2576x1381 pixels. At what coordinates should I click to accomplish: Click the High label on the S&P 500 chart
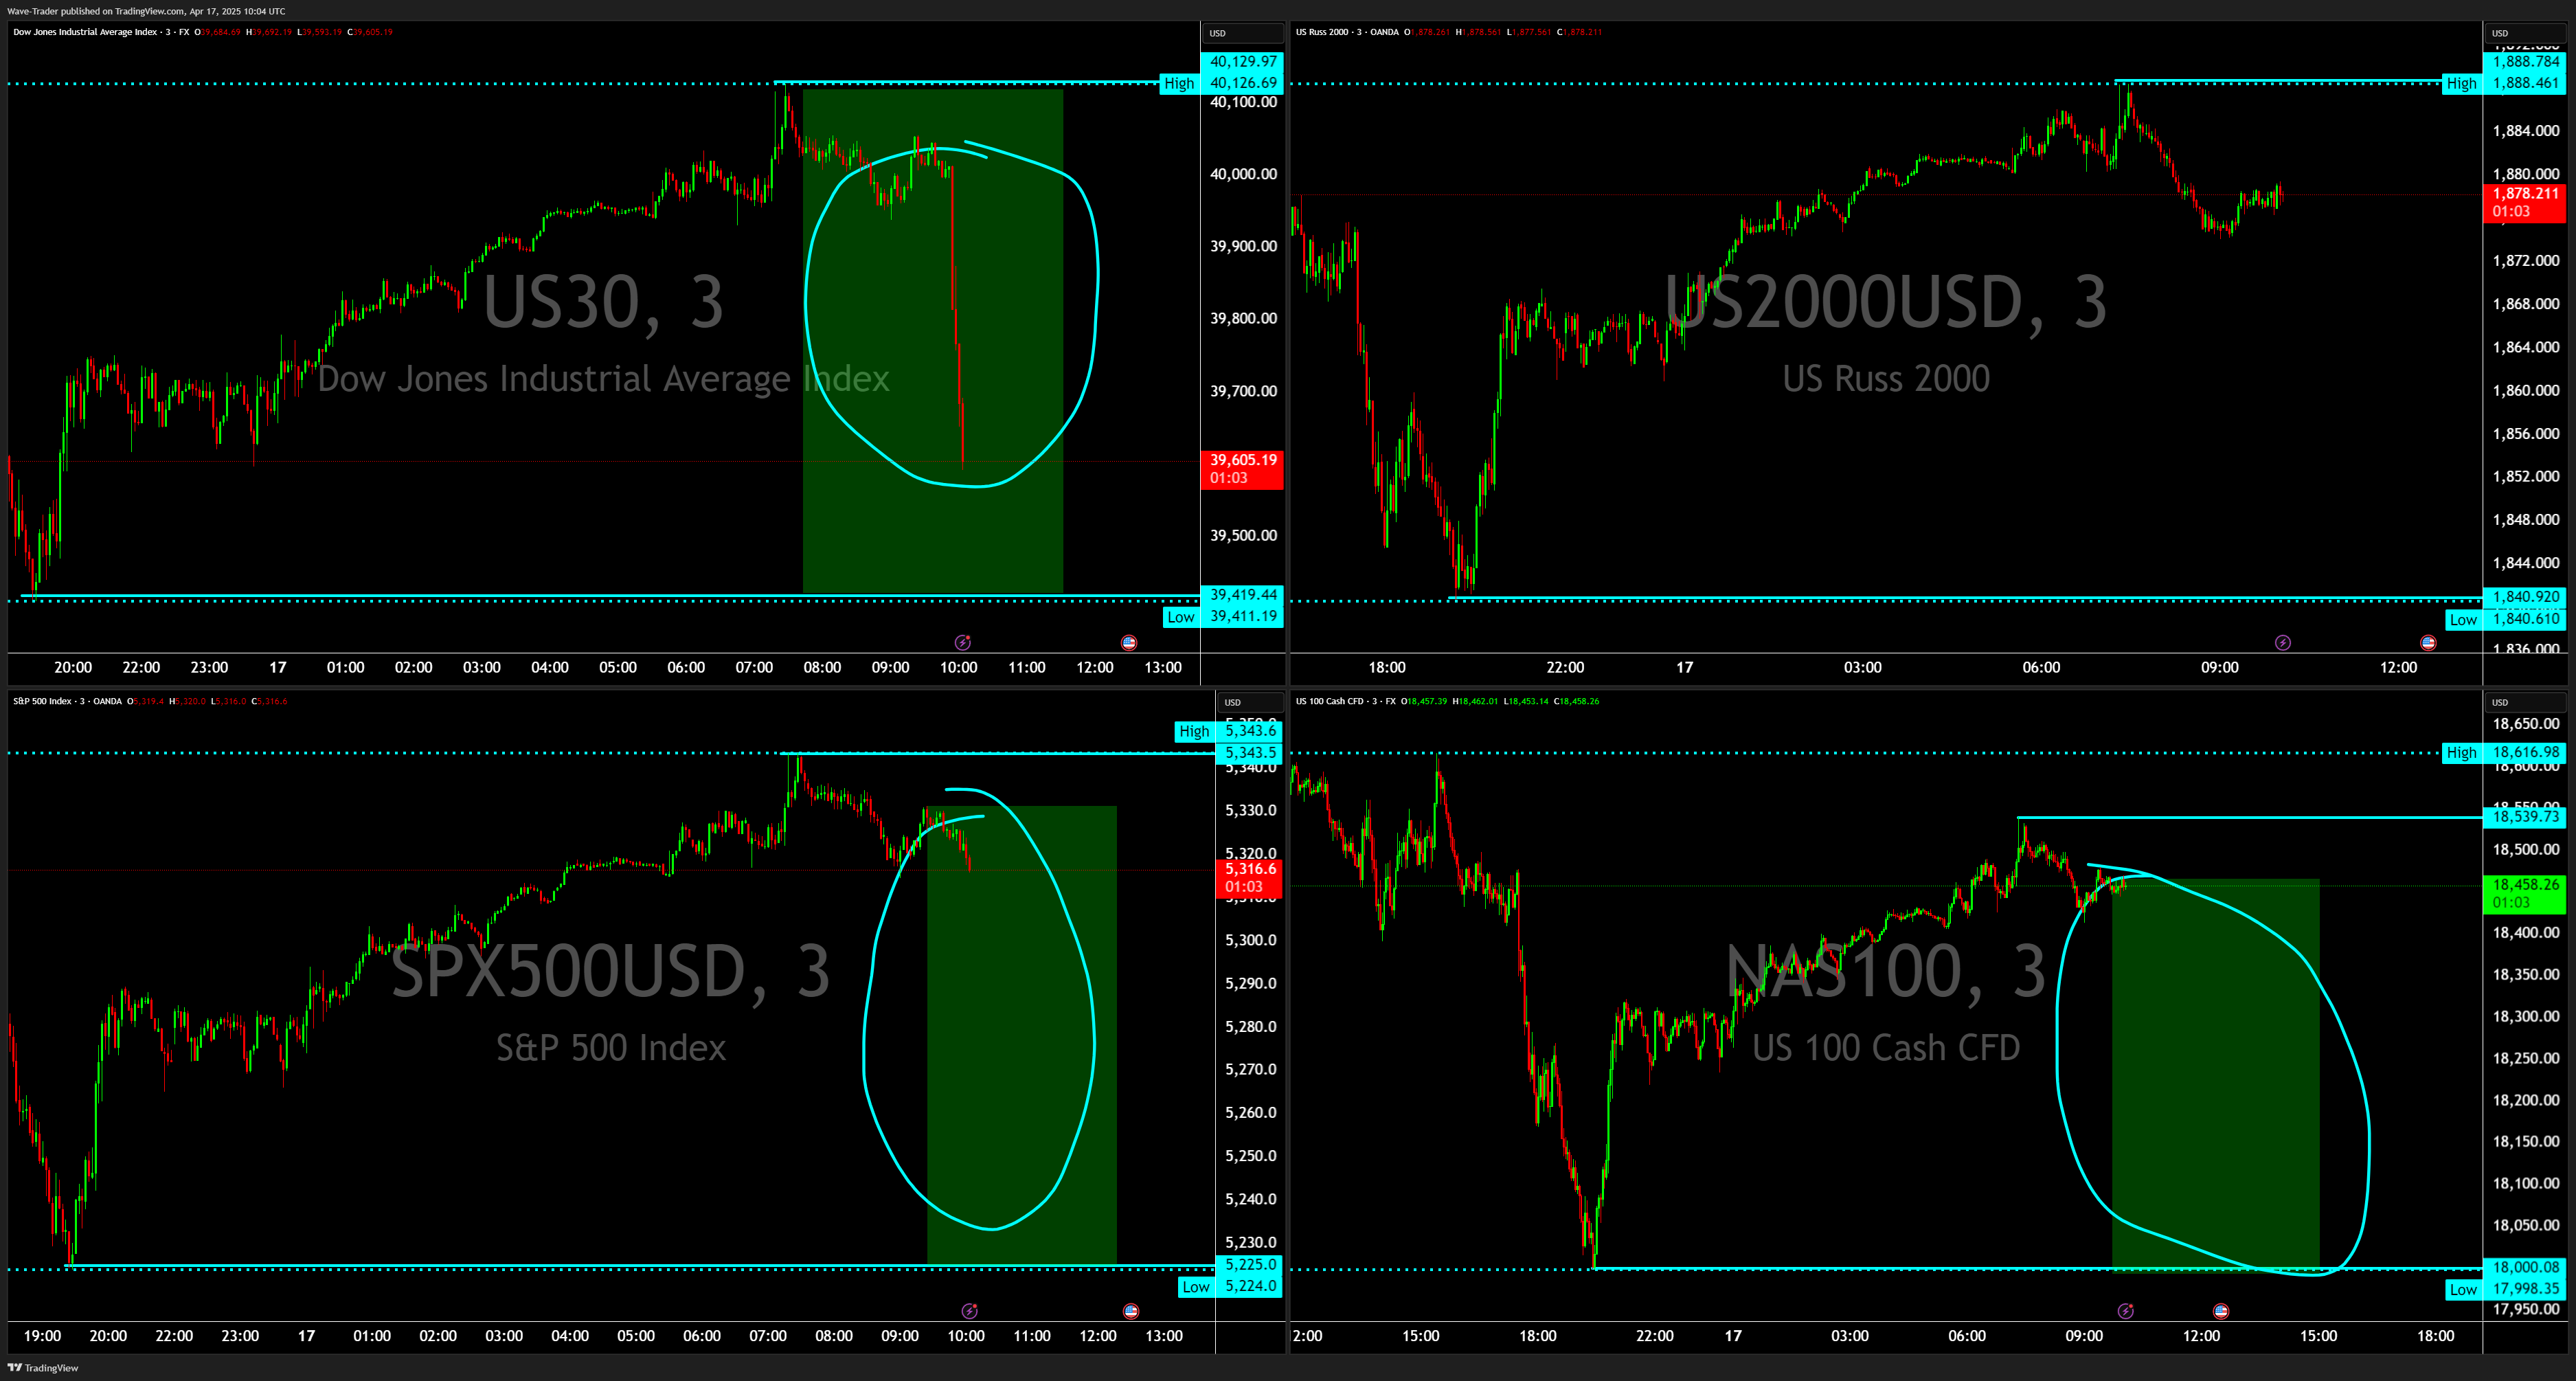1195,731
